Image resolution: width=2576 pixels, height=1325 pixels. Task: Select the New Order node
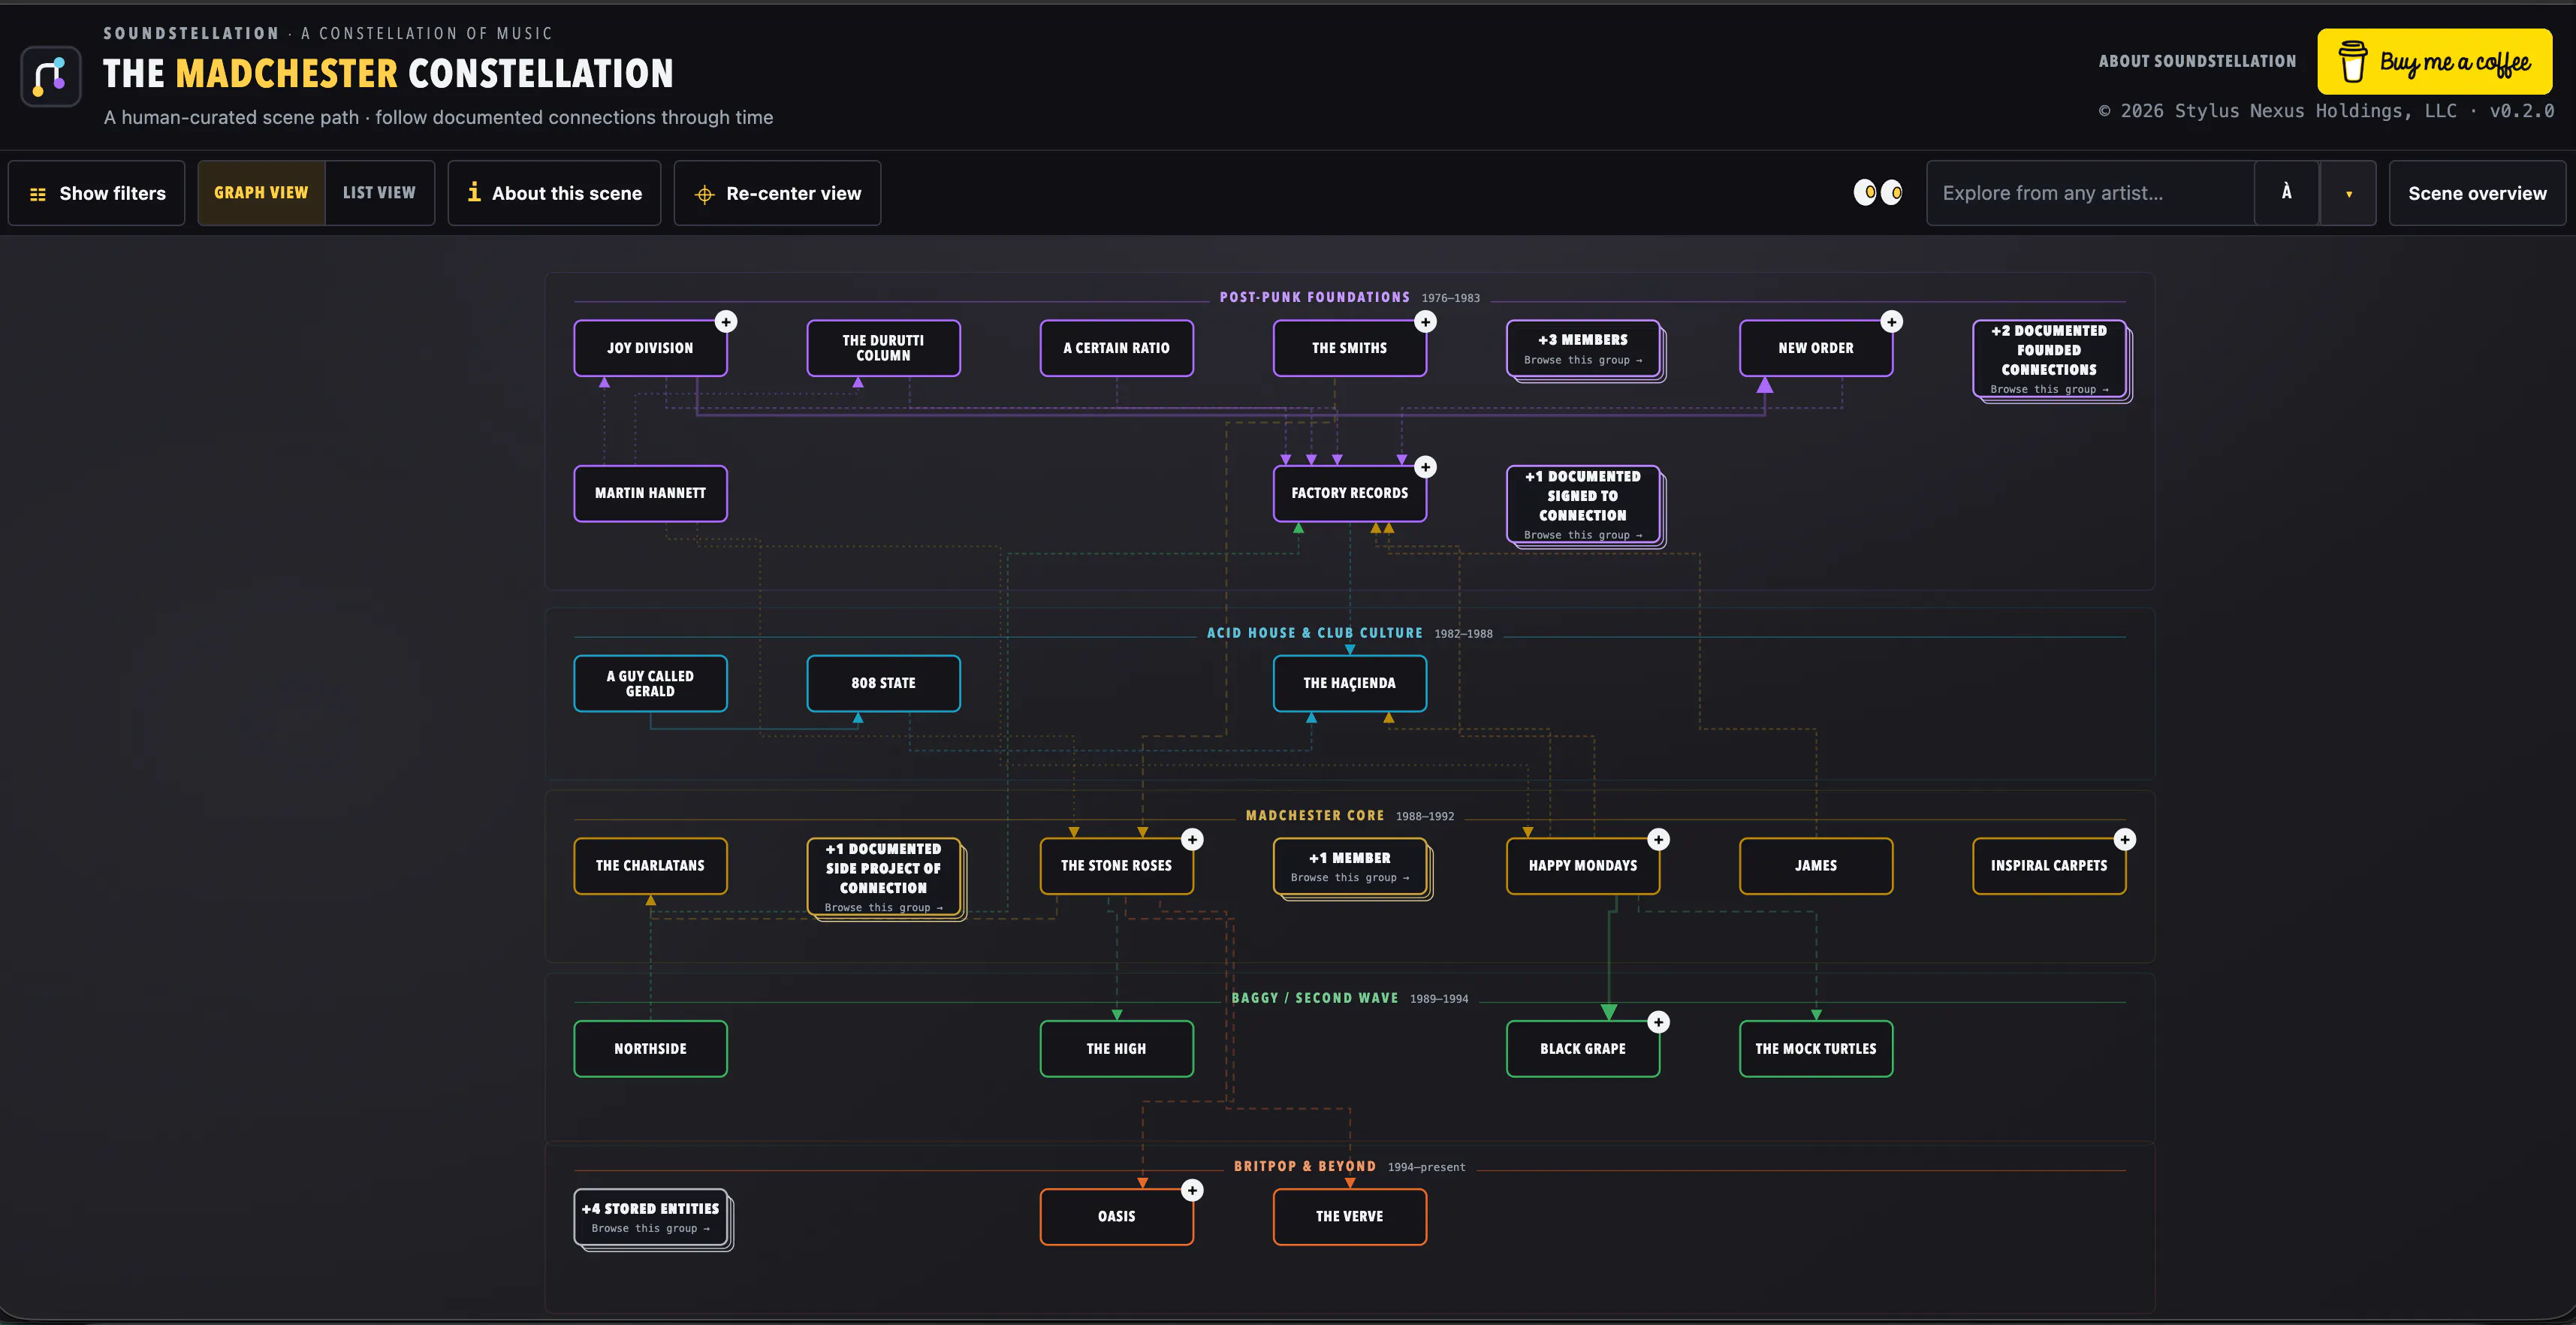(x=1816, y=348)
